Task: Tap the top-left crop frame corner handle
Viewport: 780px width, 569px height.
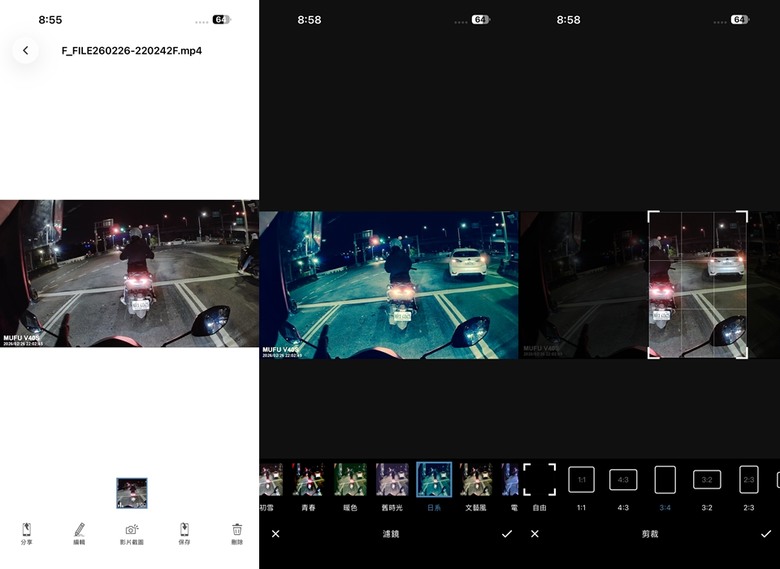Action: (652, 215)
